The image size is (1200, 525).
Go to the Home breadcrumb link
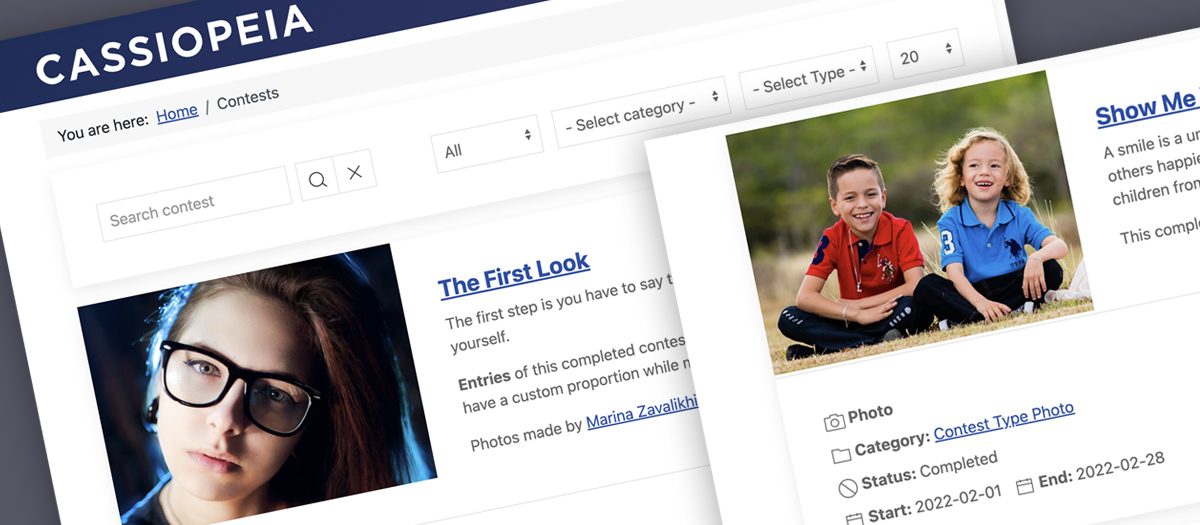[177, 113]
